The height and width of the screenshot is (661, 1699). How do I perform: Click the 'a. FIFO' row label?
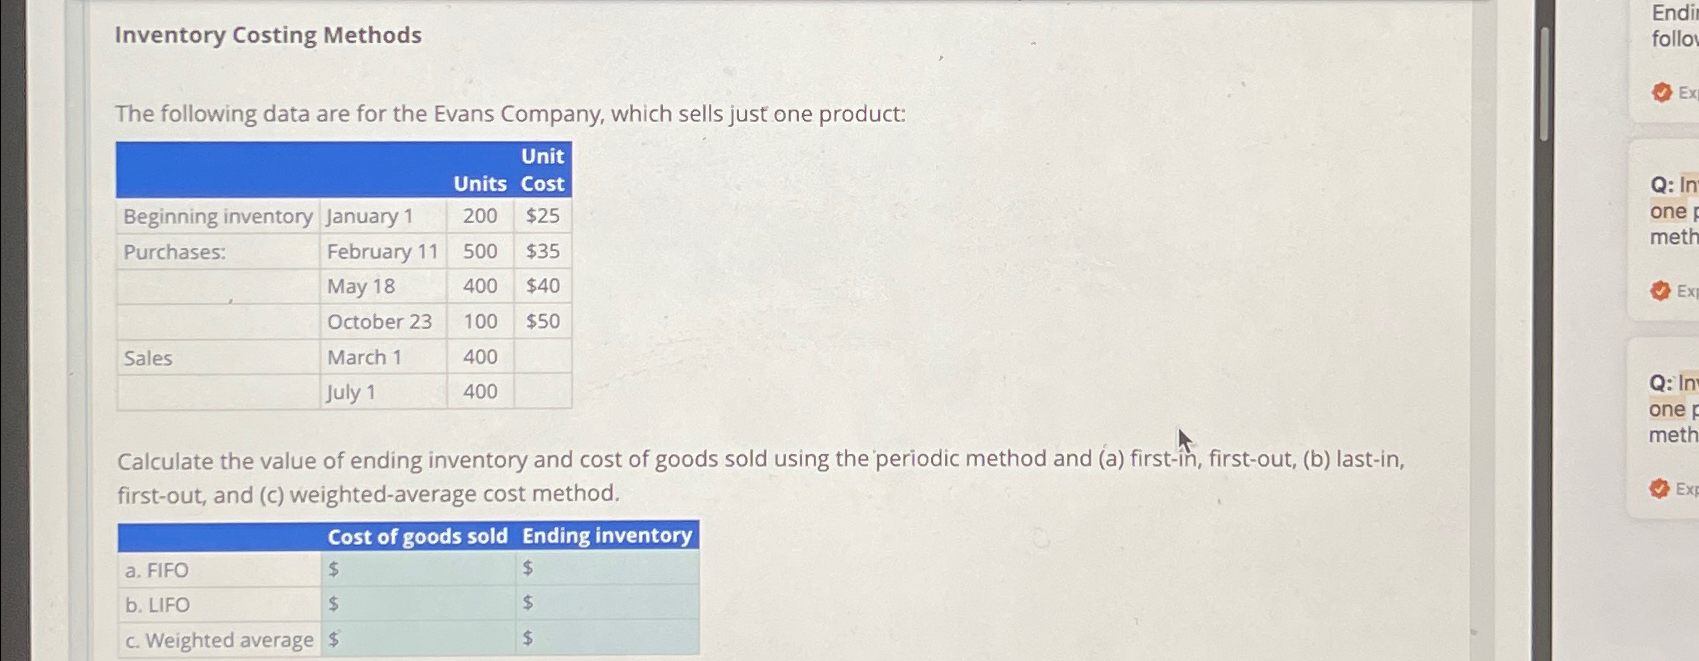click(156, 570)
